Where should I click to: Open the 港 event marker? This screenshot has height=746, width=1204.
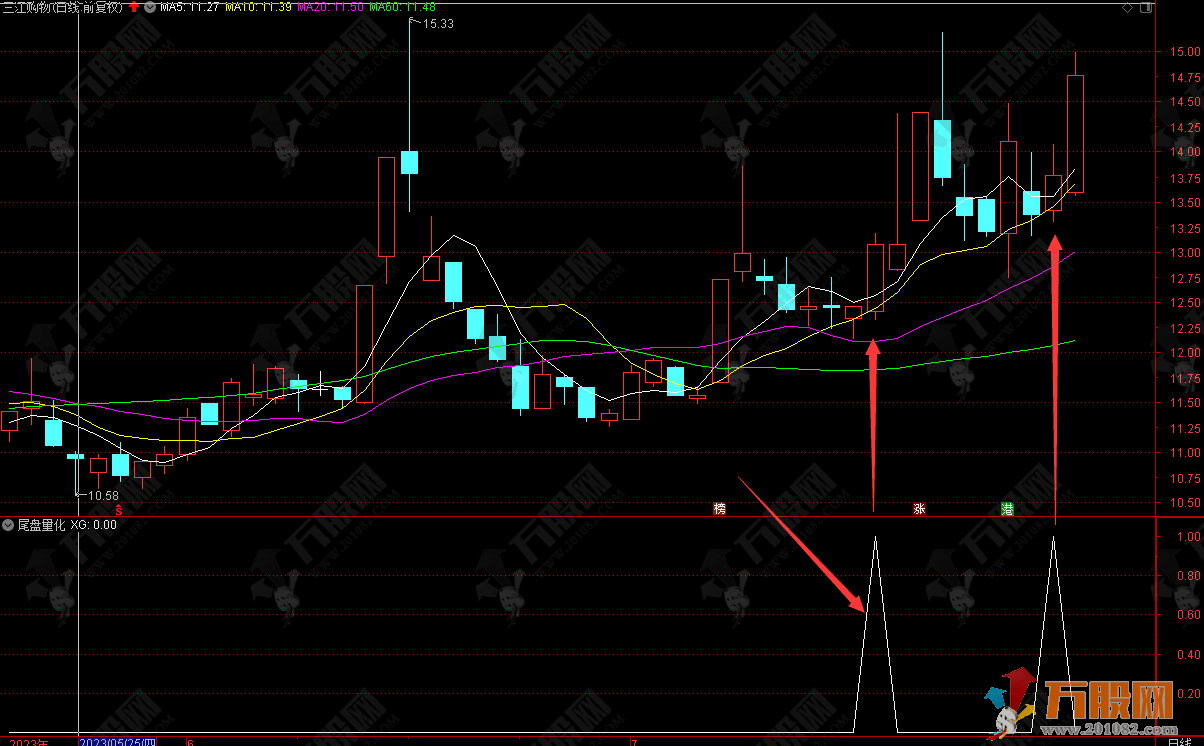[x=1008, y=509]
